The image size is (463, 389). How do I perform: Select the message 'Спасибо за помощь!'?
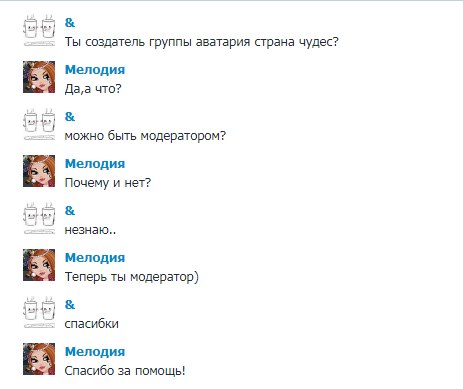pos(125,371)
